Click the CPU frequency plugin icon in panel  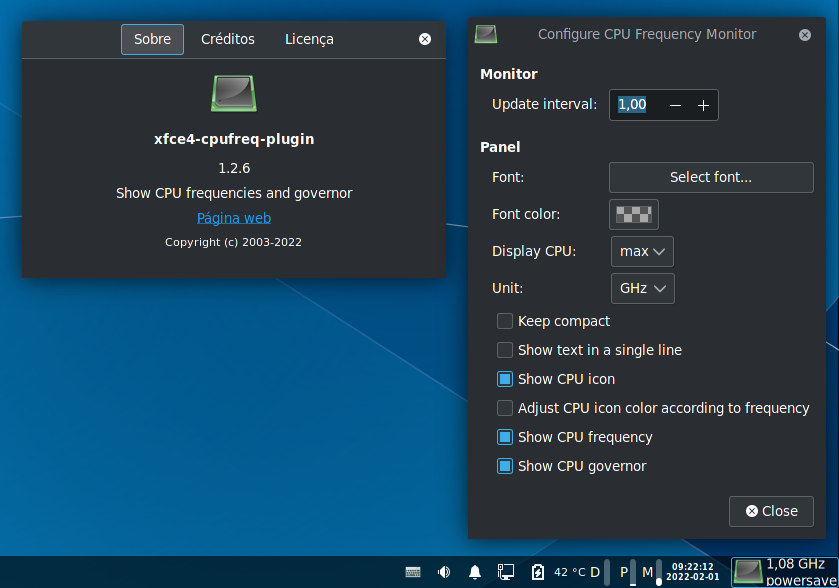coord(748,572)
